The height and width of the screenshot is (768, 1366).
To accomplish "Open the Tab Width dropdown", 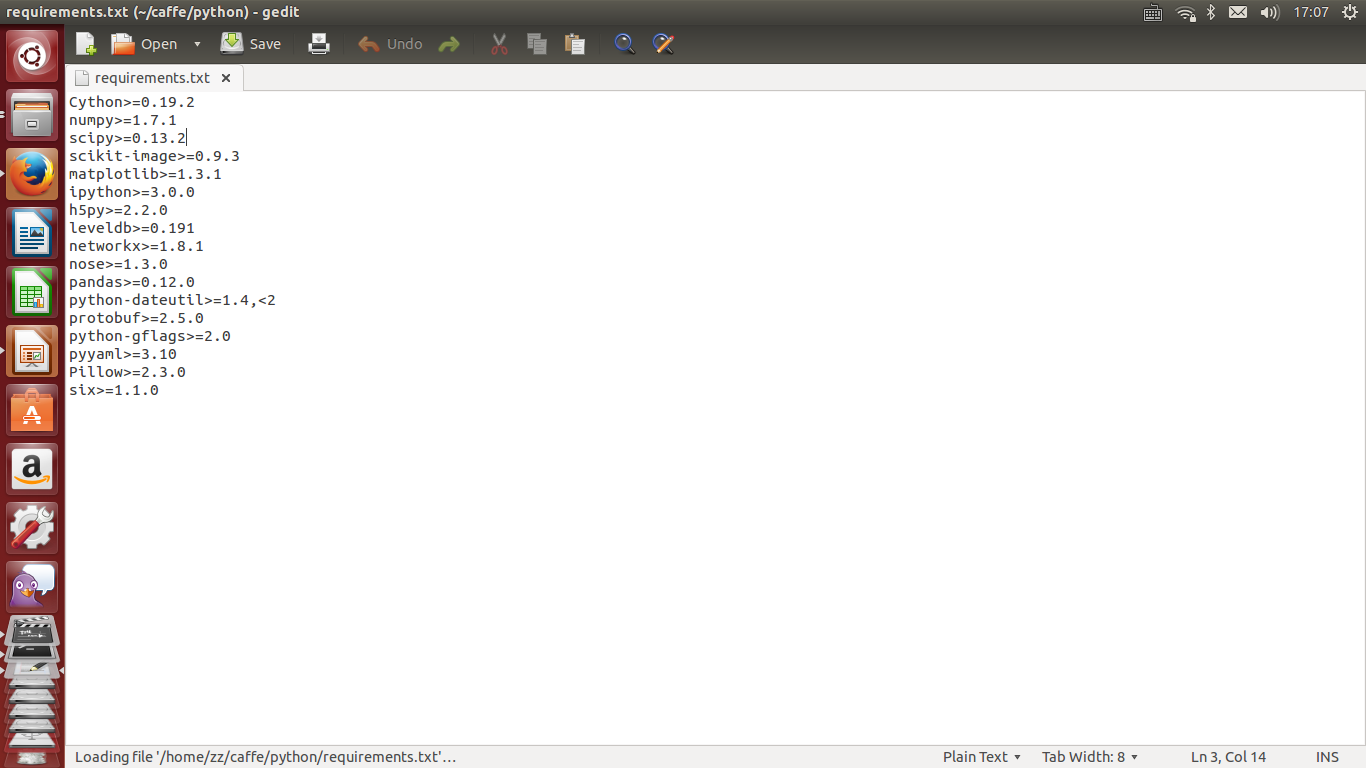I will click(1090, 757).
